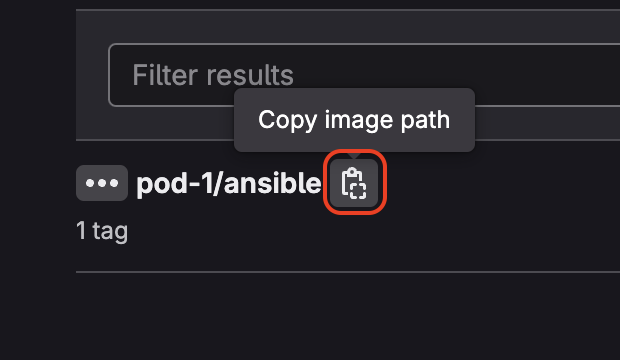Click the pod-1/ansible title text
Image resolution: width=620 pixels, height=360 pixels.
click(x=229, y=184)
